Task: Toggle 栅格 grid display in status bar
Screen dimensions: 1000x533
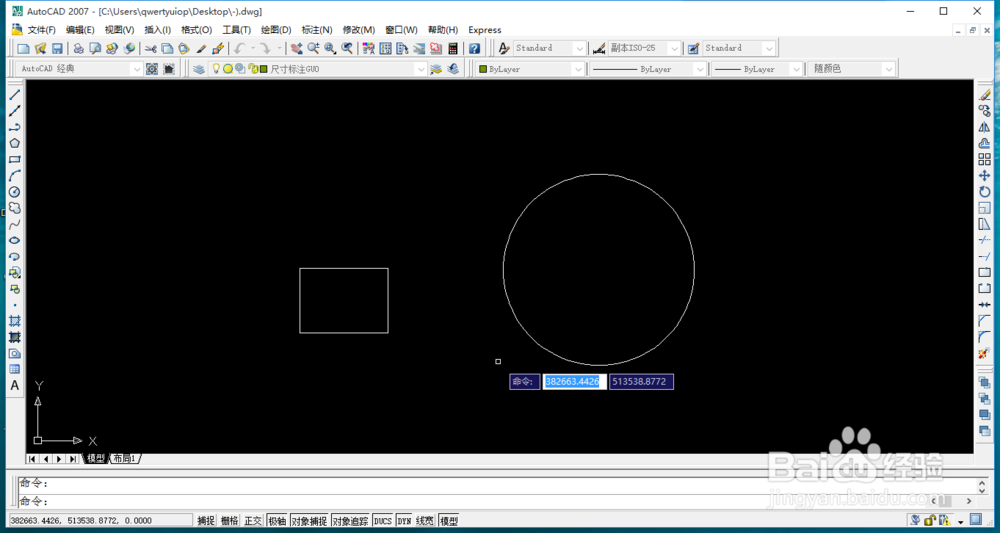Action: [230, 521]
